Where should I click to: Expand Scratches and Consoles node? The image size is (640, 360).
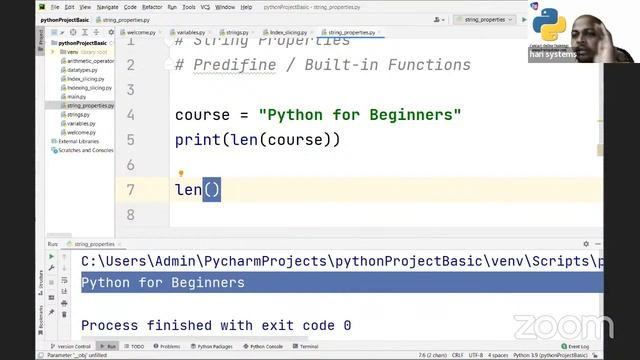pos(82,150)
